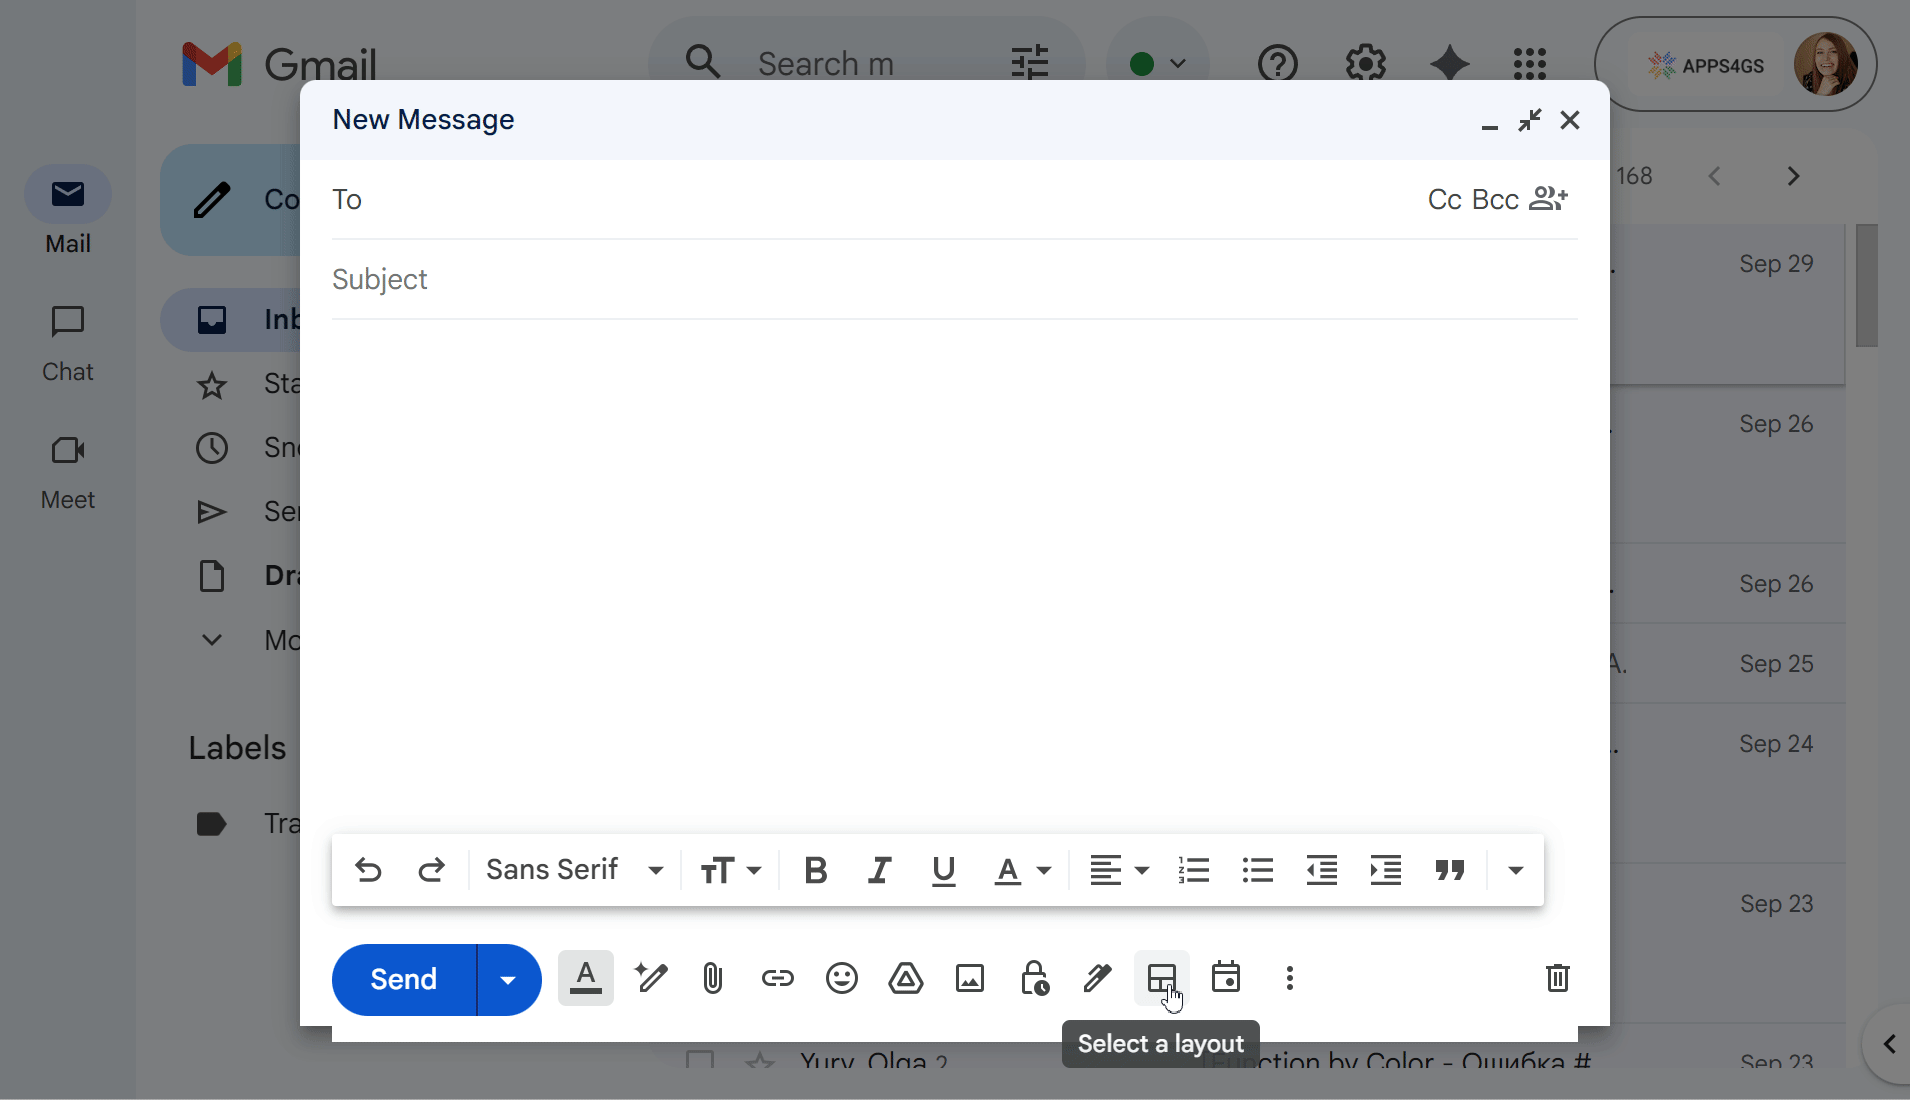This screenshot has height=1100, width=1910.
Task: Toggle bold formatting
Action: (815, 870)
